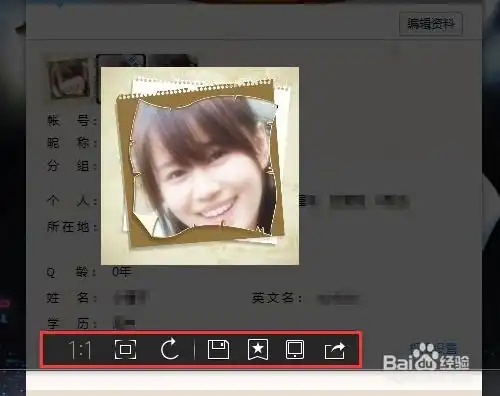Click the enlarged avatar photo preview
The height and width of the screenshot is (396, 500).
[x=200, y=166]
